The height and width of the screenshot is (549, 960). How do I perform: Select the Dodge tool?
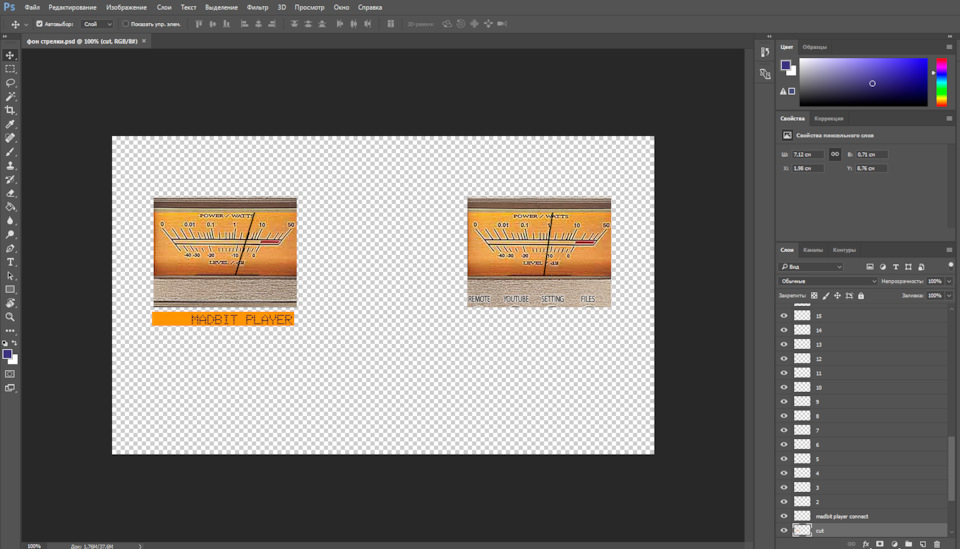(10, 234)
